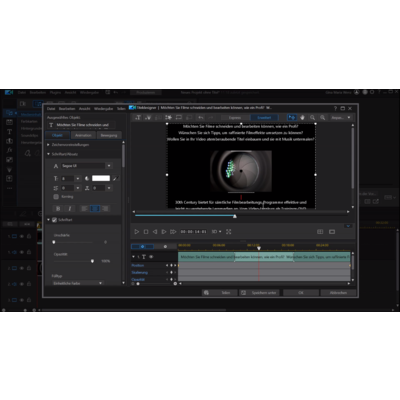Toggle the Kerning checkbox

(56, 197)
